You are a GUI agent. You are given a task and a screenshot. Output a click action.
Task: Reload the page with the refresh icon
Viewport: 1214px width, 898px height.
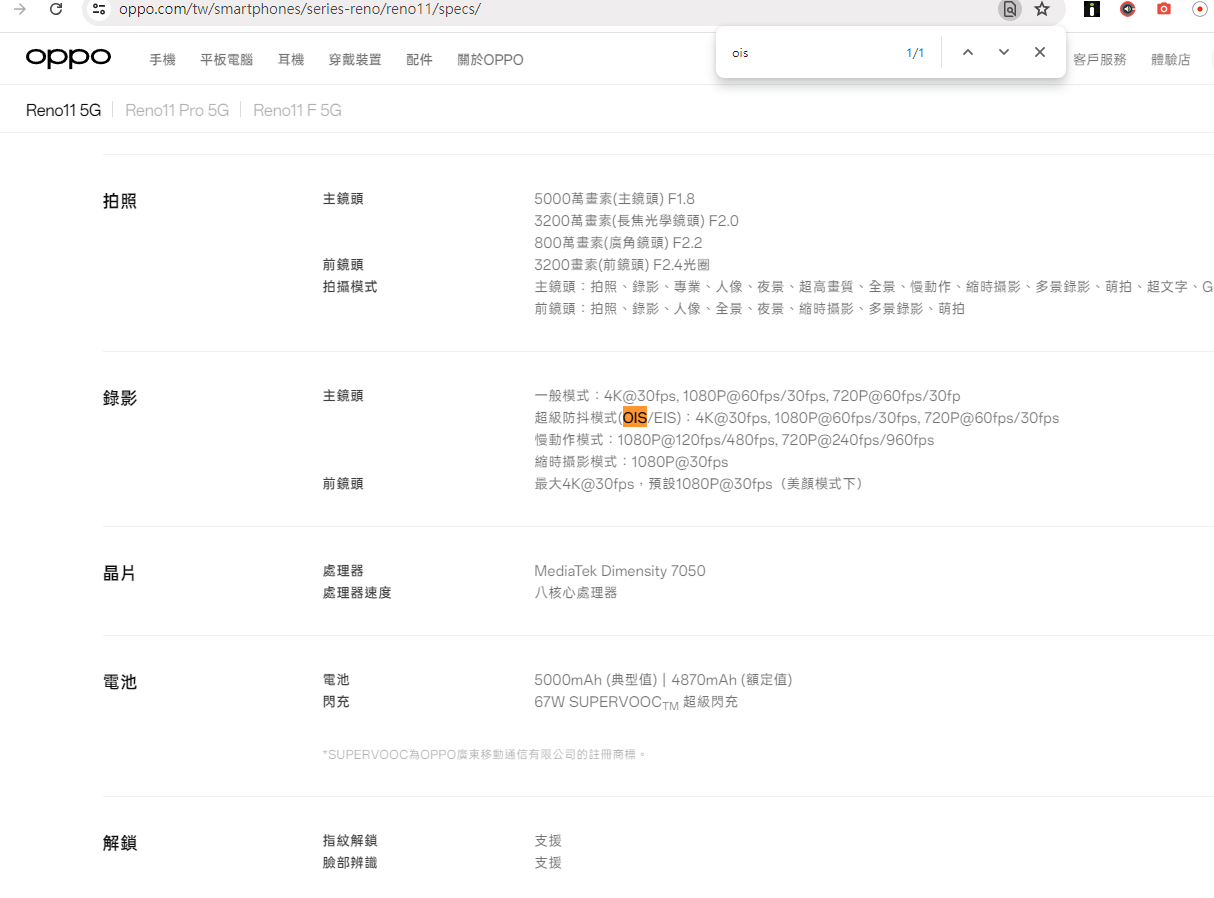click(x=56, y=9)
